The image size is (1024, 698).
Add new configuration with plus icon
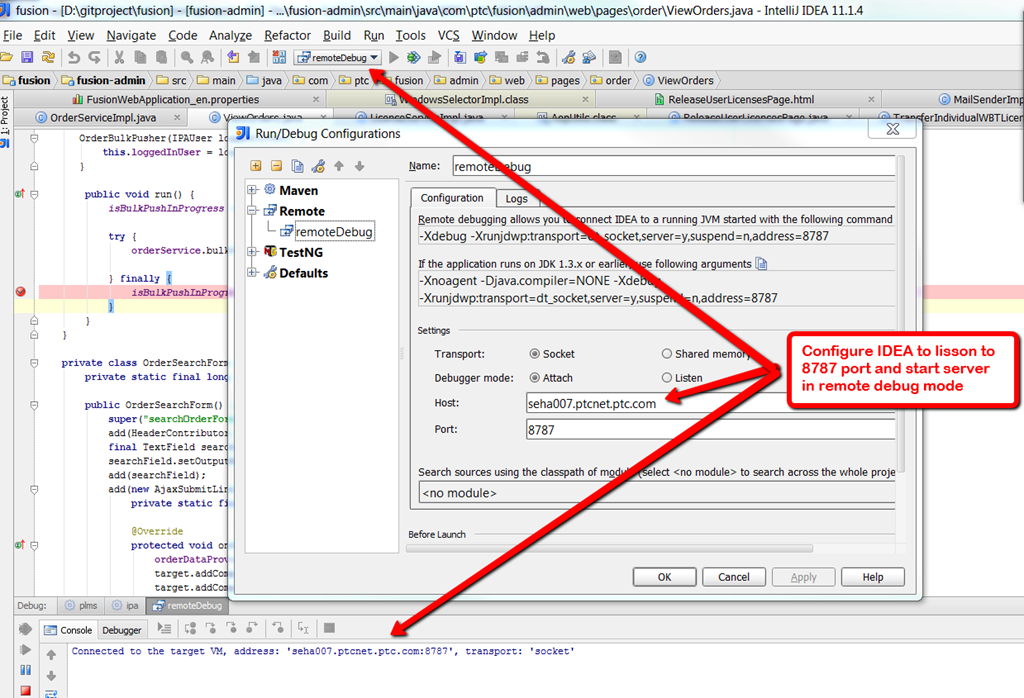(x=256, y=166)
